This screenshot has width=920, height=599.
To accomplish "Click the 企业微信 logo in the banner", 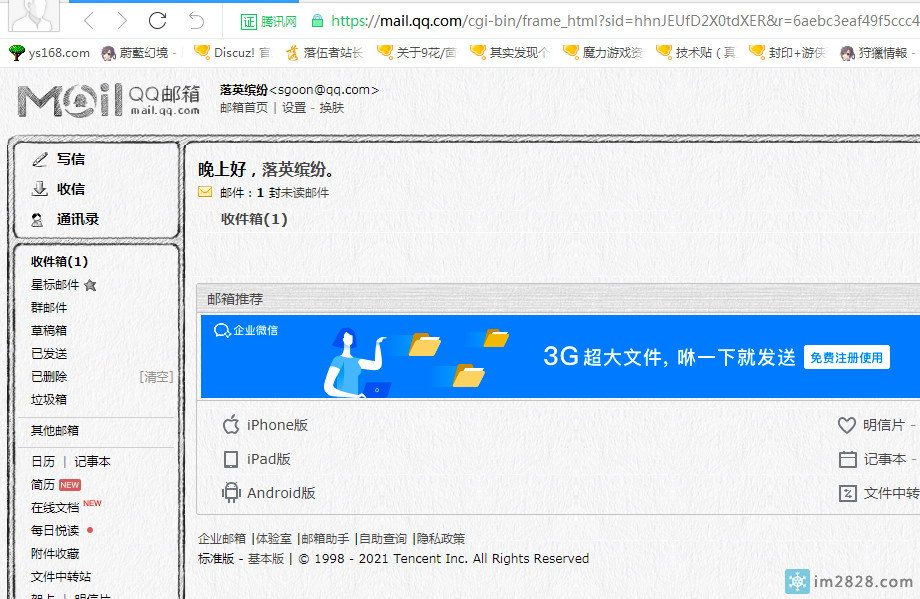I will click(x=246, y=330).
